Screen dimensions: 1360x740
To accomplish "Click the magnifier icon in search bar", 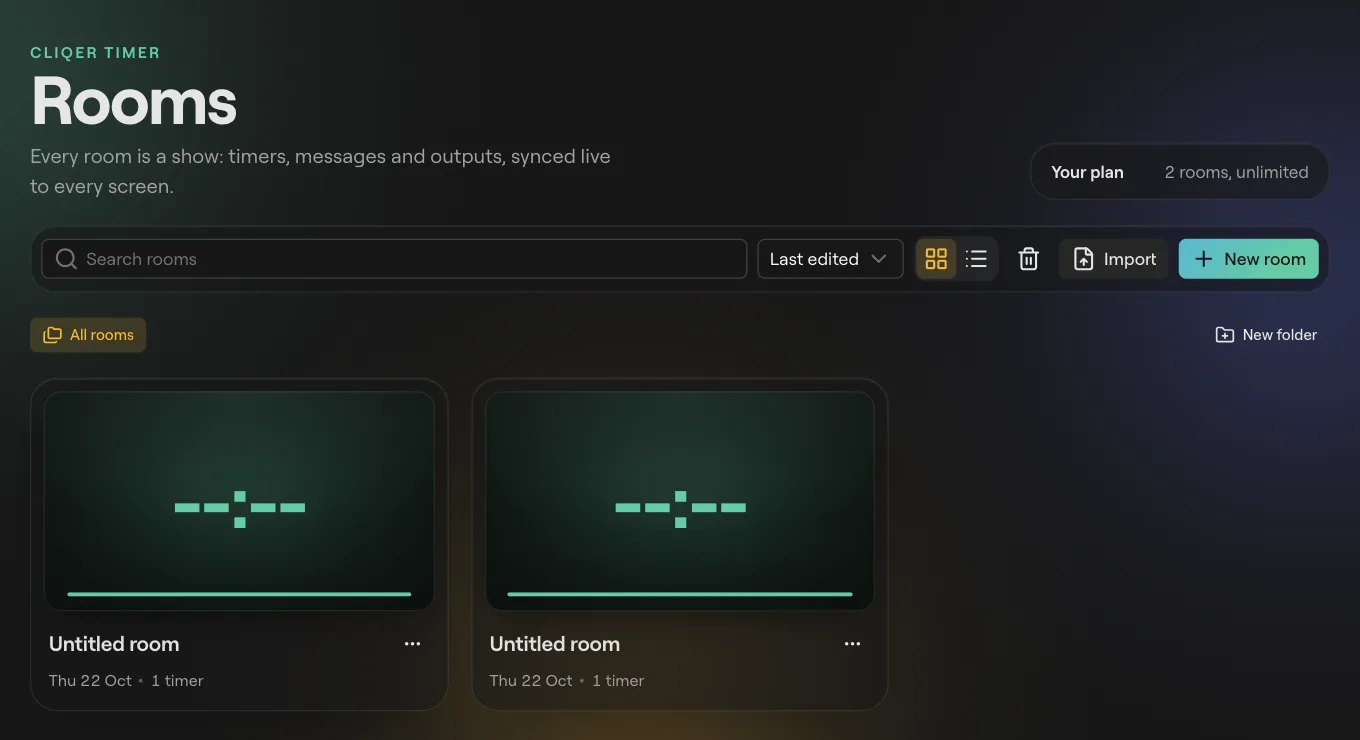I will [x=66, y=259].
